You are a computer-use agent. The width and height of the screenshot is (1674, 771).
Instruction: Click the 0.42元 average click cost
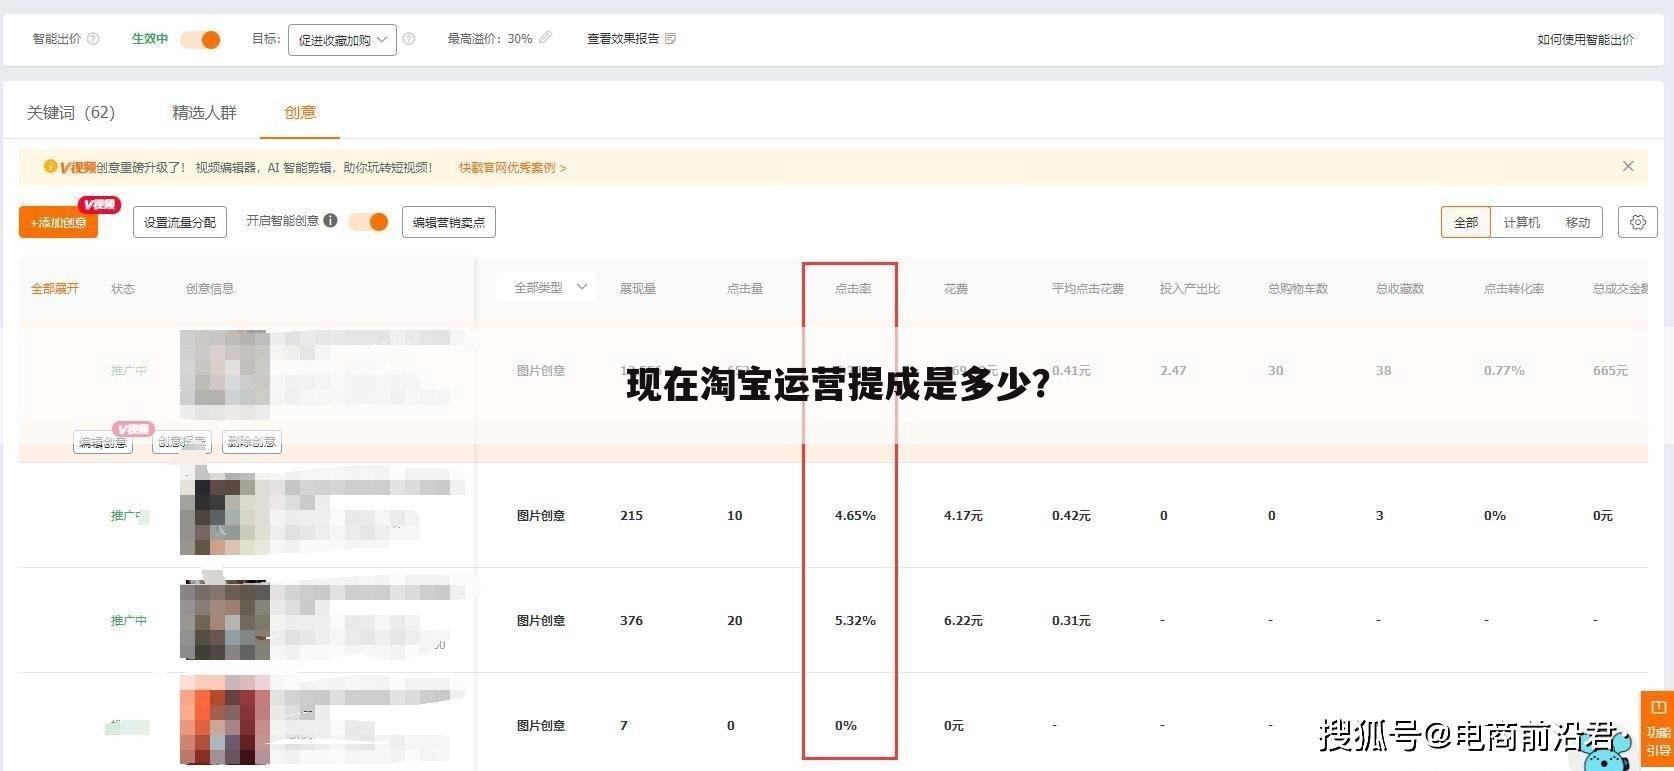click(x=1071, y=516)
